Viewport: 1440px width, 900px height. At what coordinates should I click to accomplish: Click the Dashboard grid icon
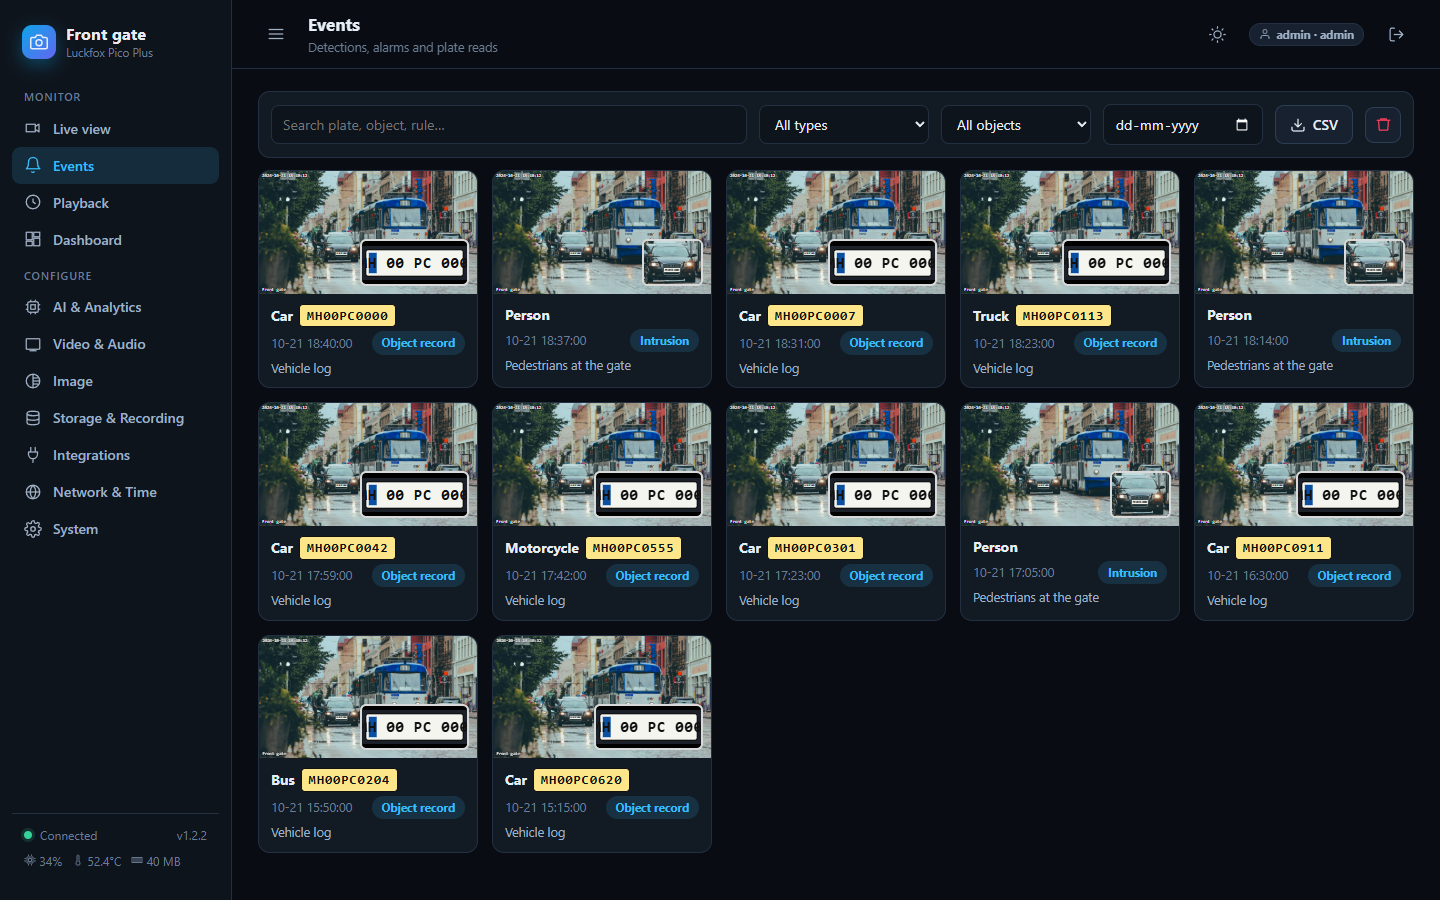33,239
